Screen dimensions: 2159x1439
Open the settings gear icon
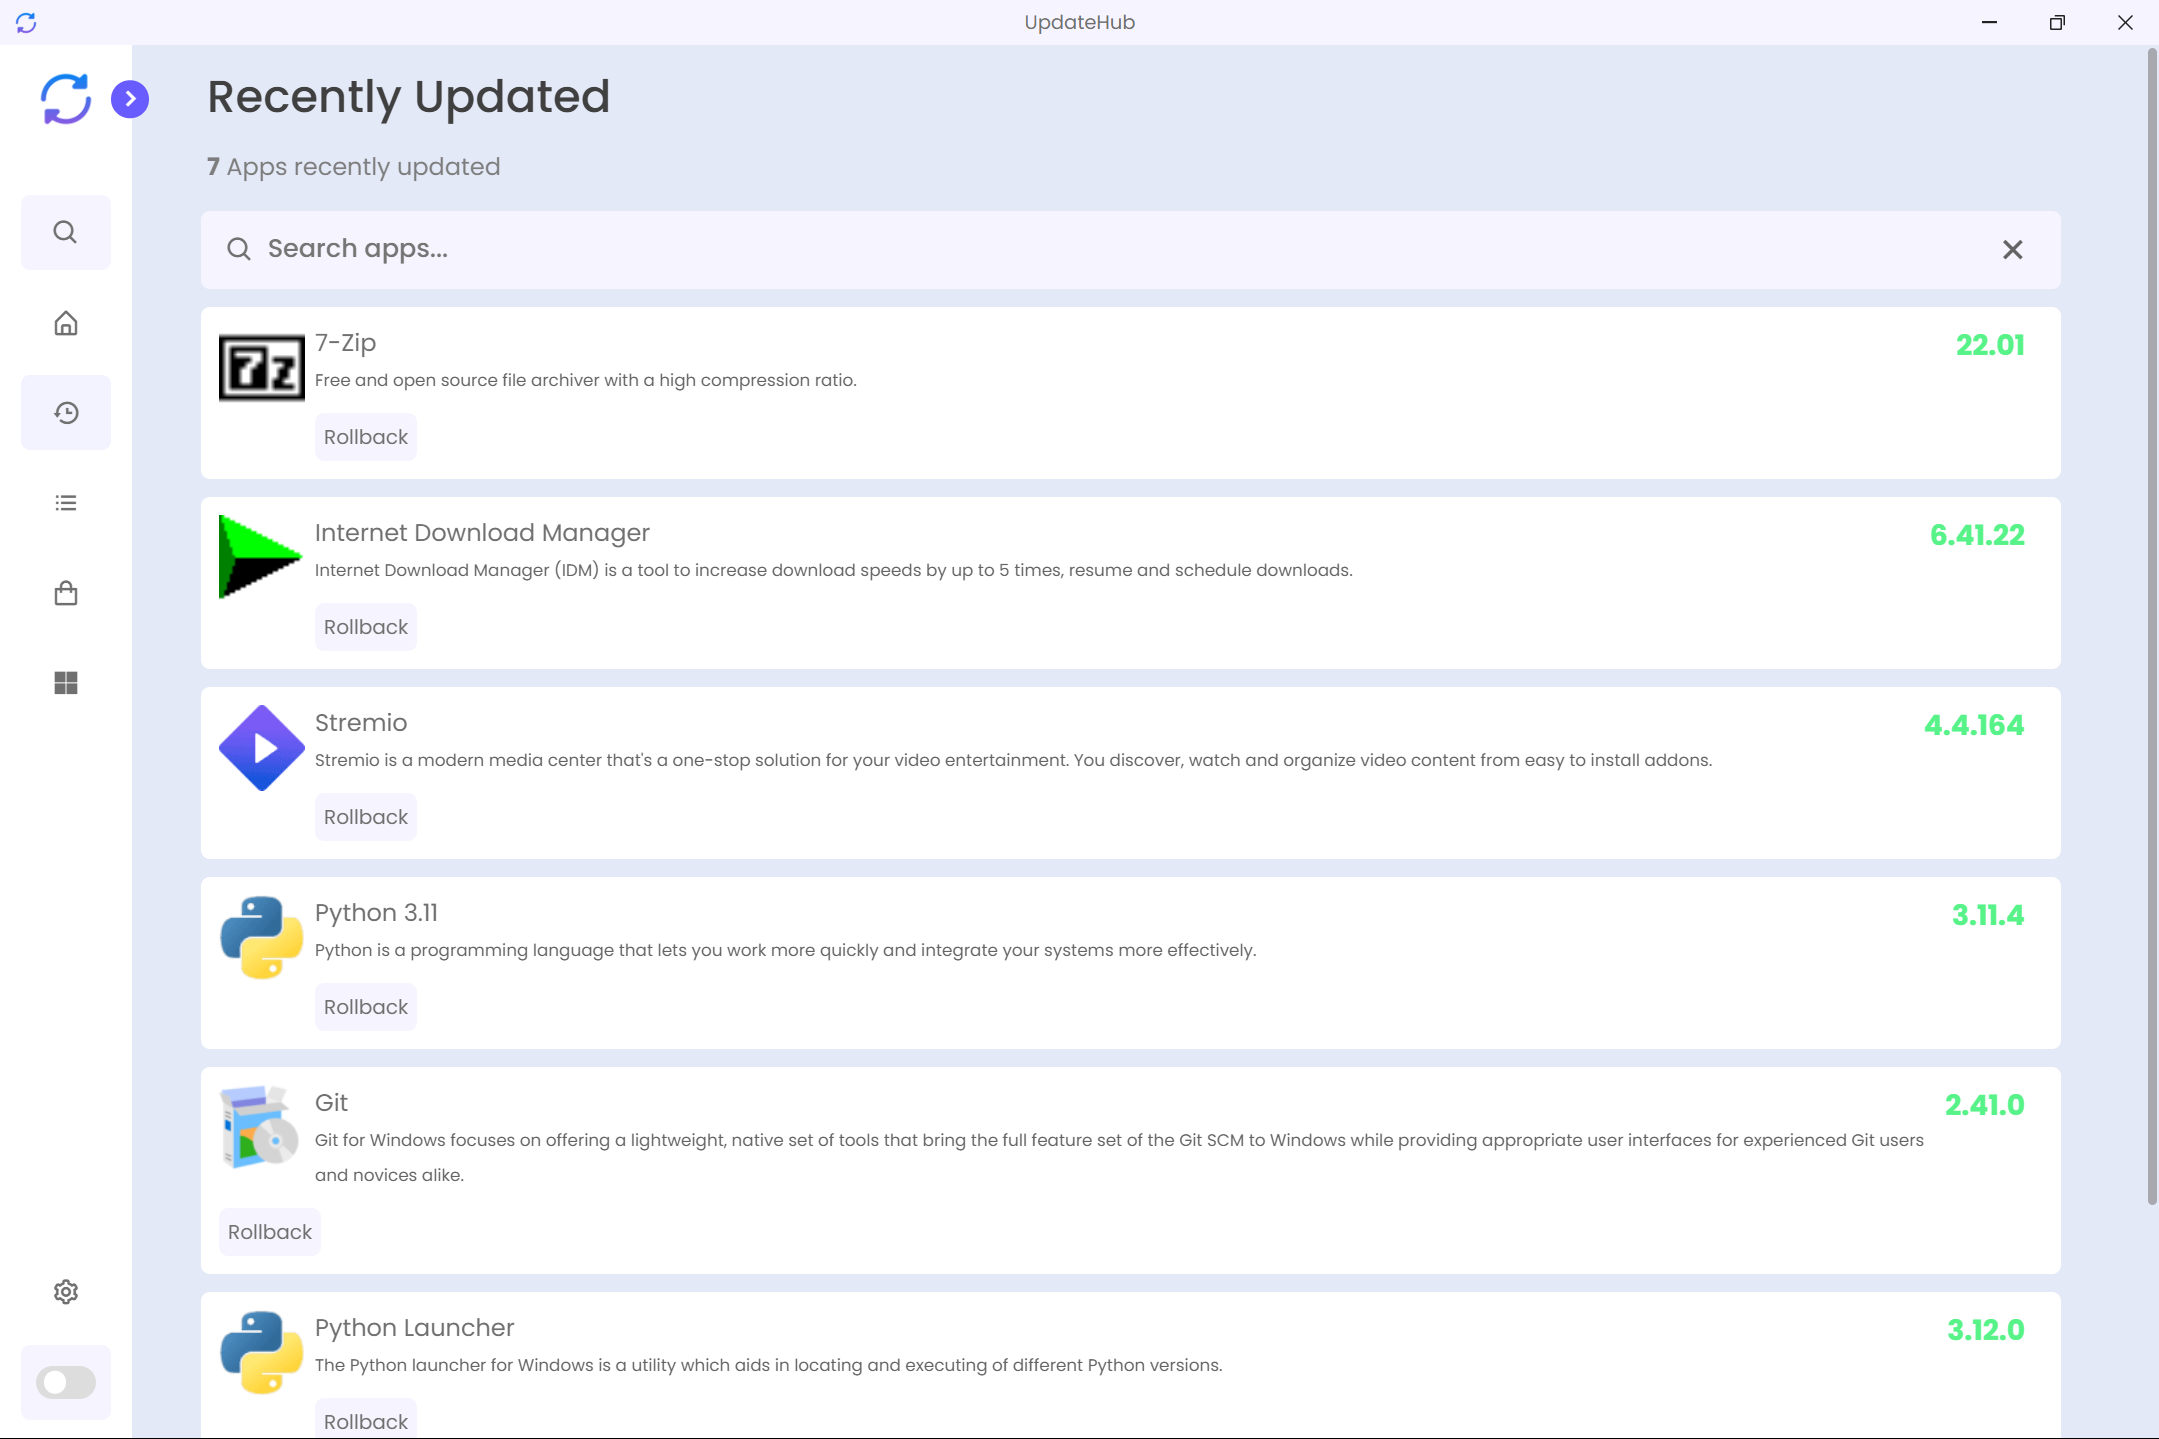tap(65, 1292)
